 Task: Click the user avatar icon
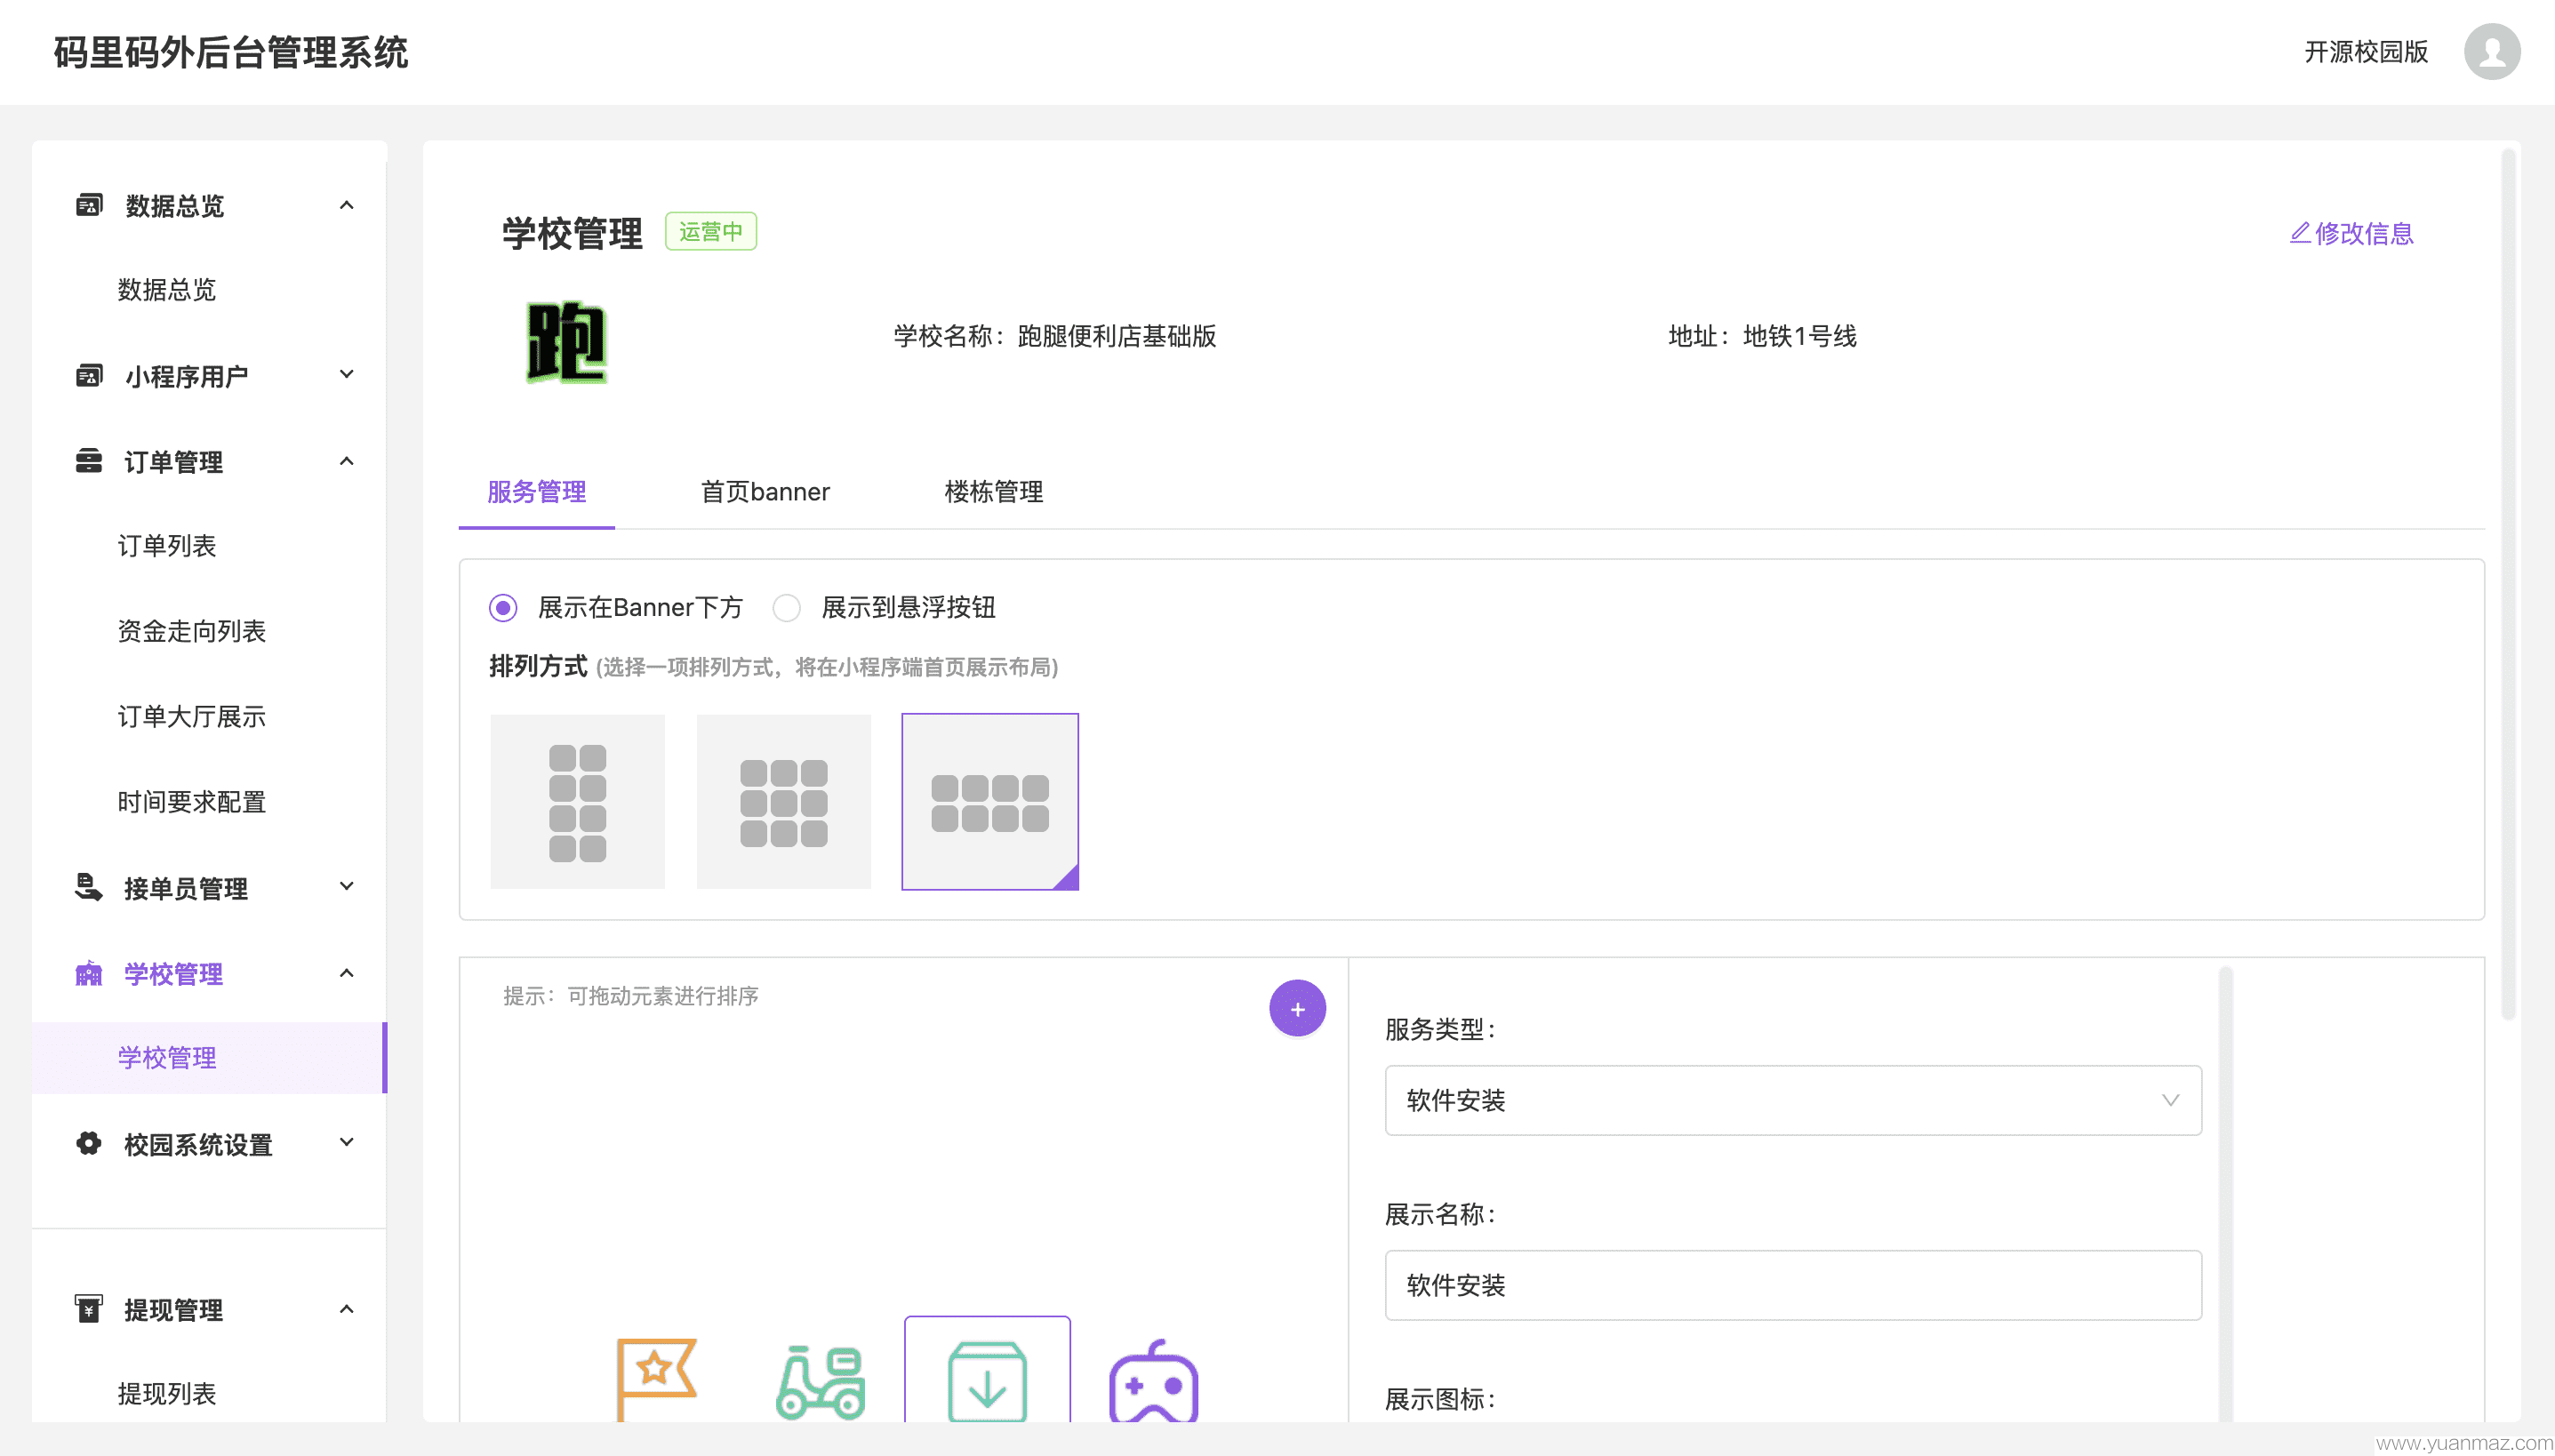pos(2491,52)
